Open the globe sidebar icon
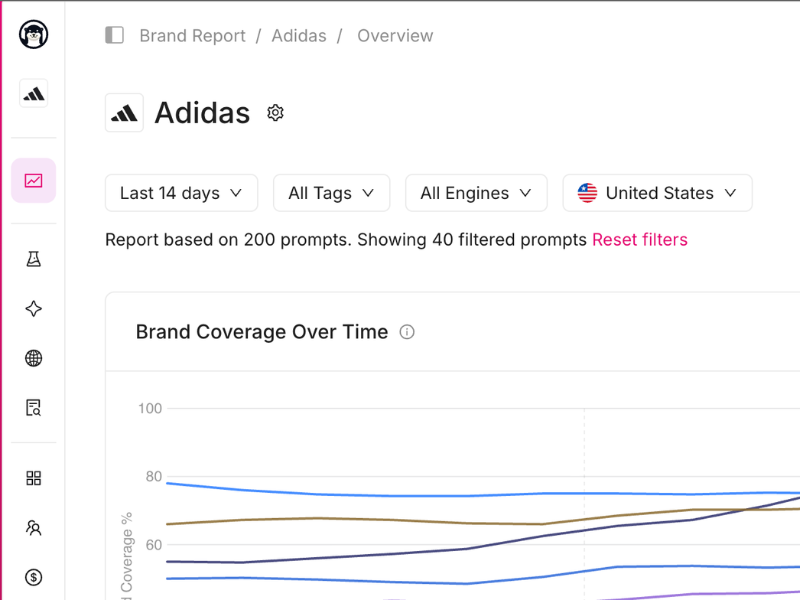The image size is (800, 600). [34, 358]
